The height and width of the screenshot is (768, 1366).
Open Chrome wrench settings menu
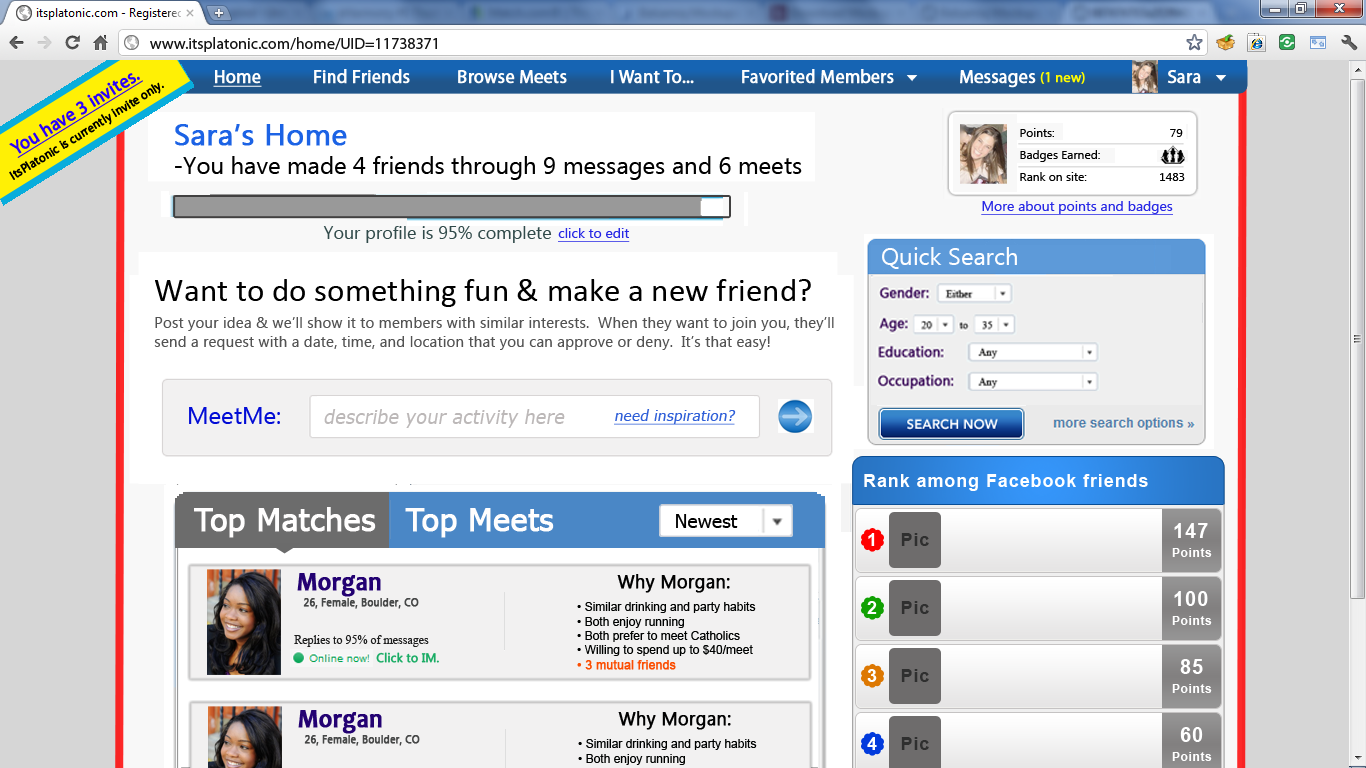(1349, 43)
